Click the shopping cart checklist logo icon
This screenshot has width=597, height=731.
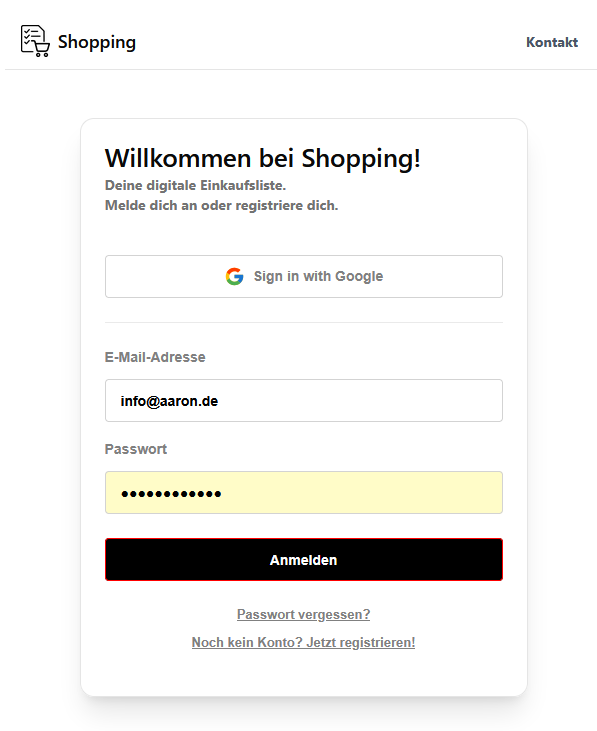[x=35, y=41]
